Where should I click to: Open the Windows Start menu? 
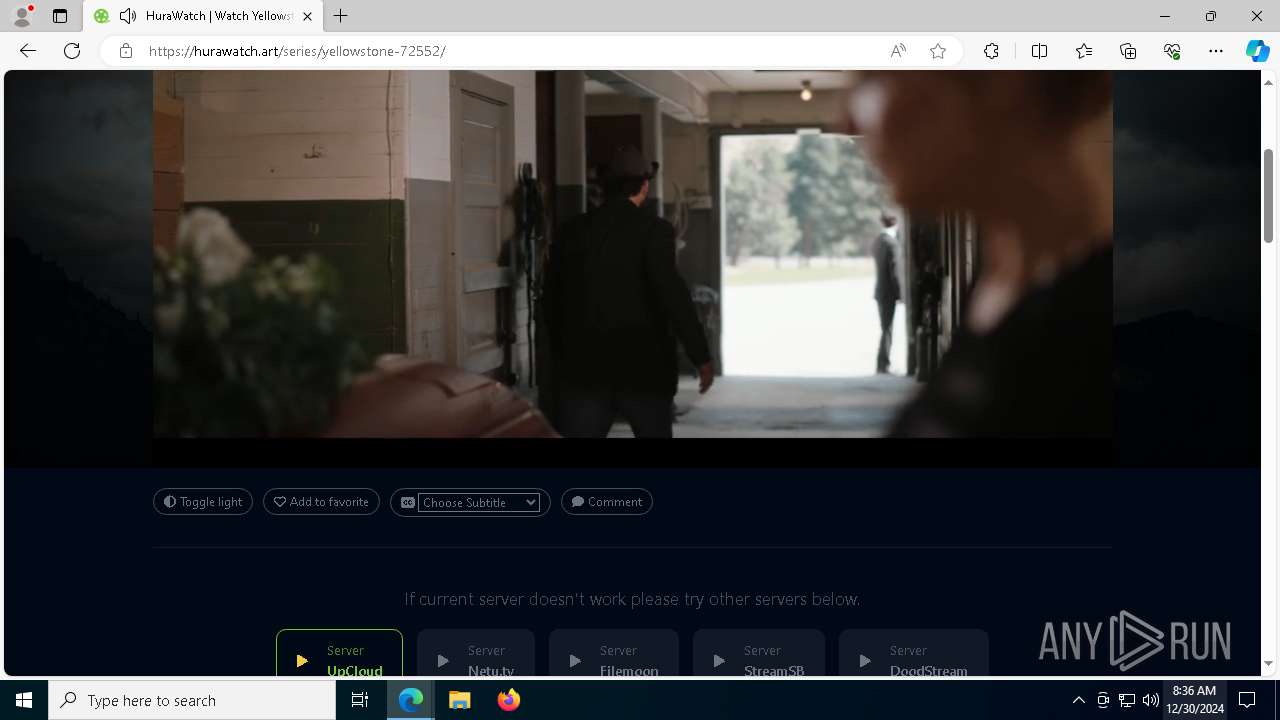tap(24, 700)
